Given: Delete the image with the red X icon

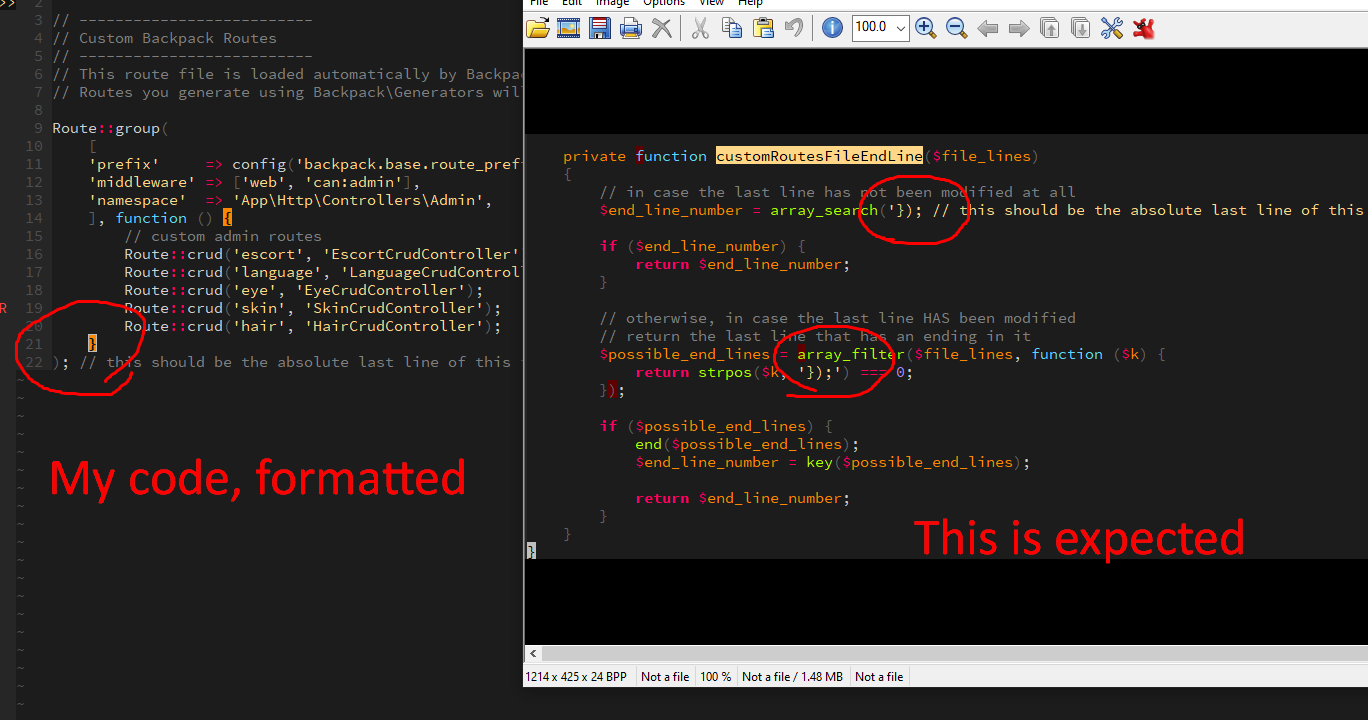Looking at the screenshot, I should pyautogui.click(x=660, y=27).
